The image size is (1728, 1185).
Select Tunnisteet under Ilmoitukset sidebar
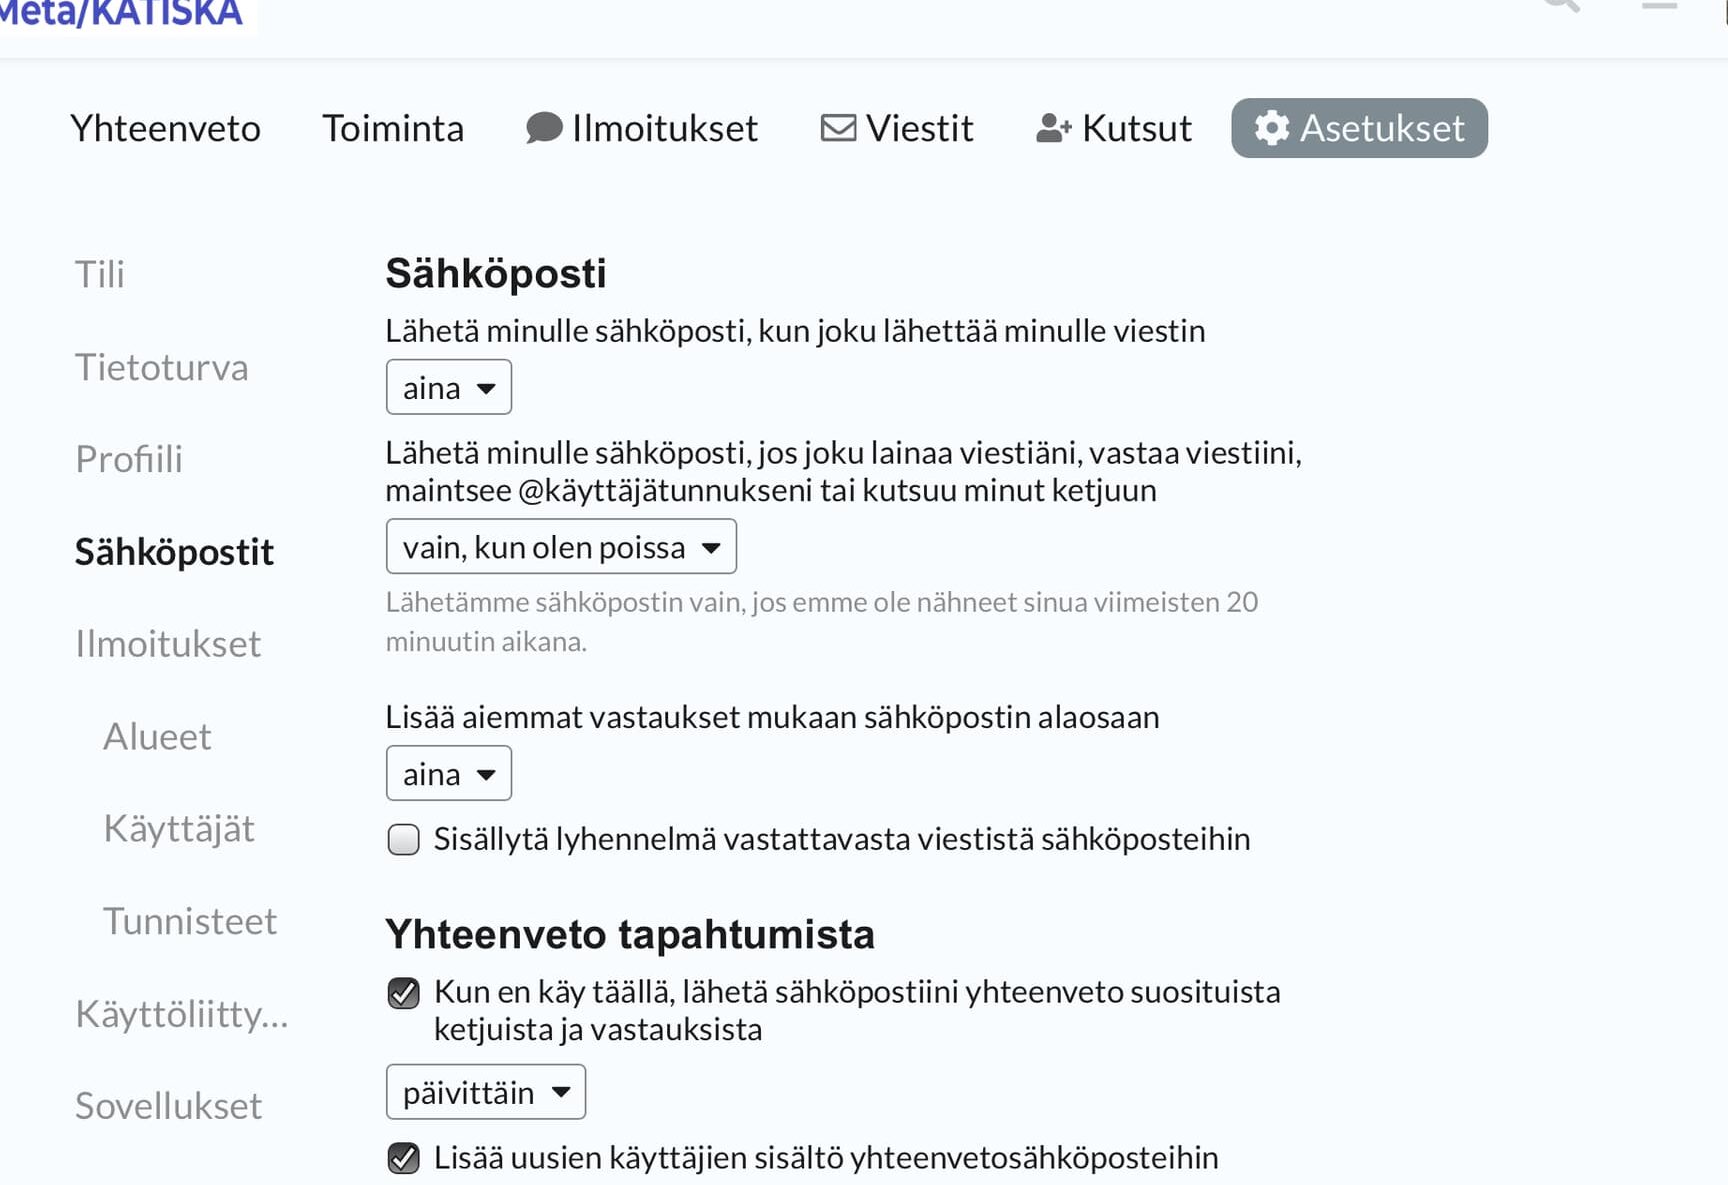(190, 921)
